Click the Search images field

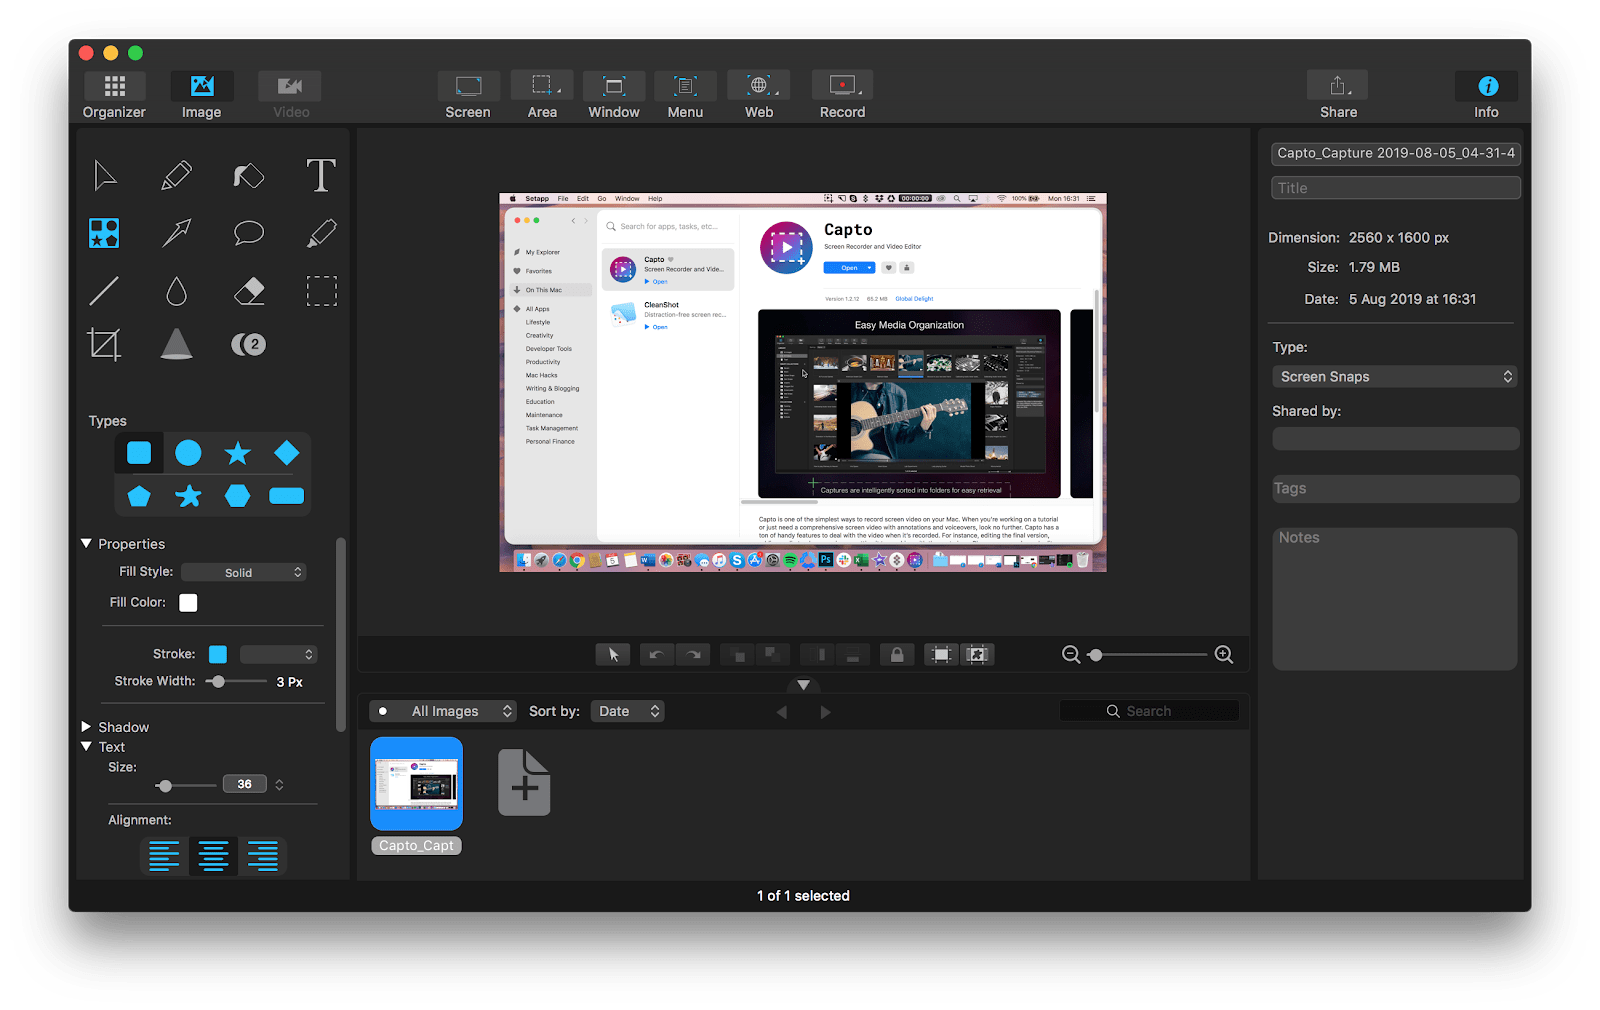click(x=1149, y=711)
